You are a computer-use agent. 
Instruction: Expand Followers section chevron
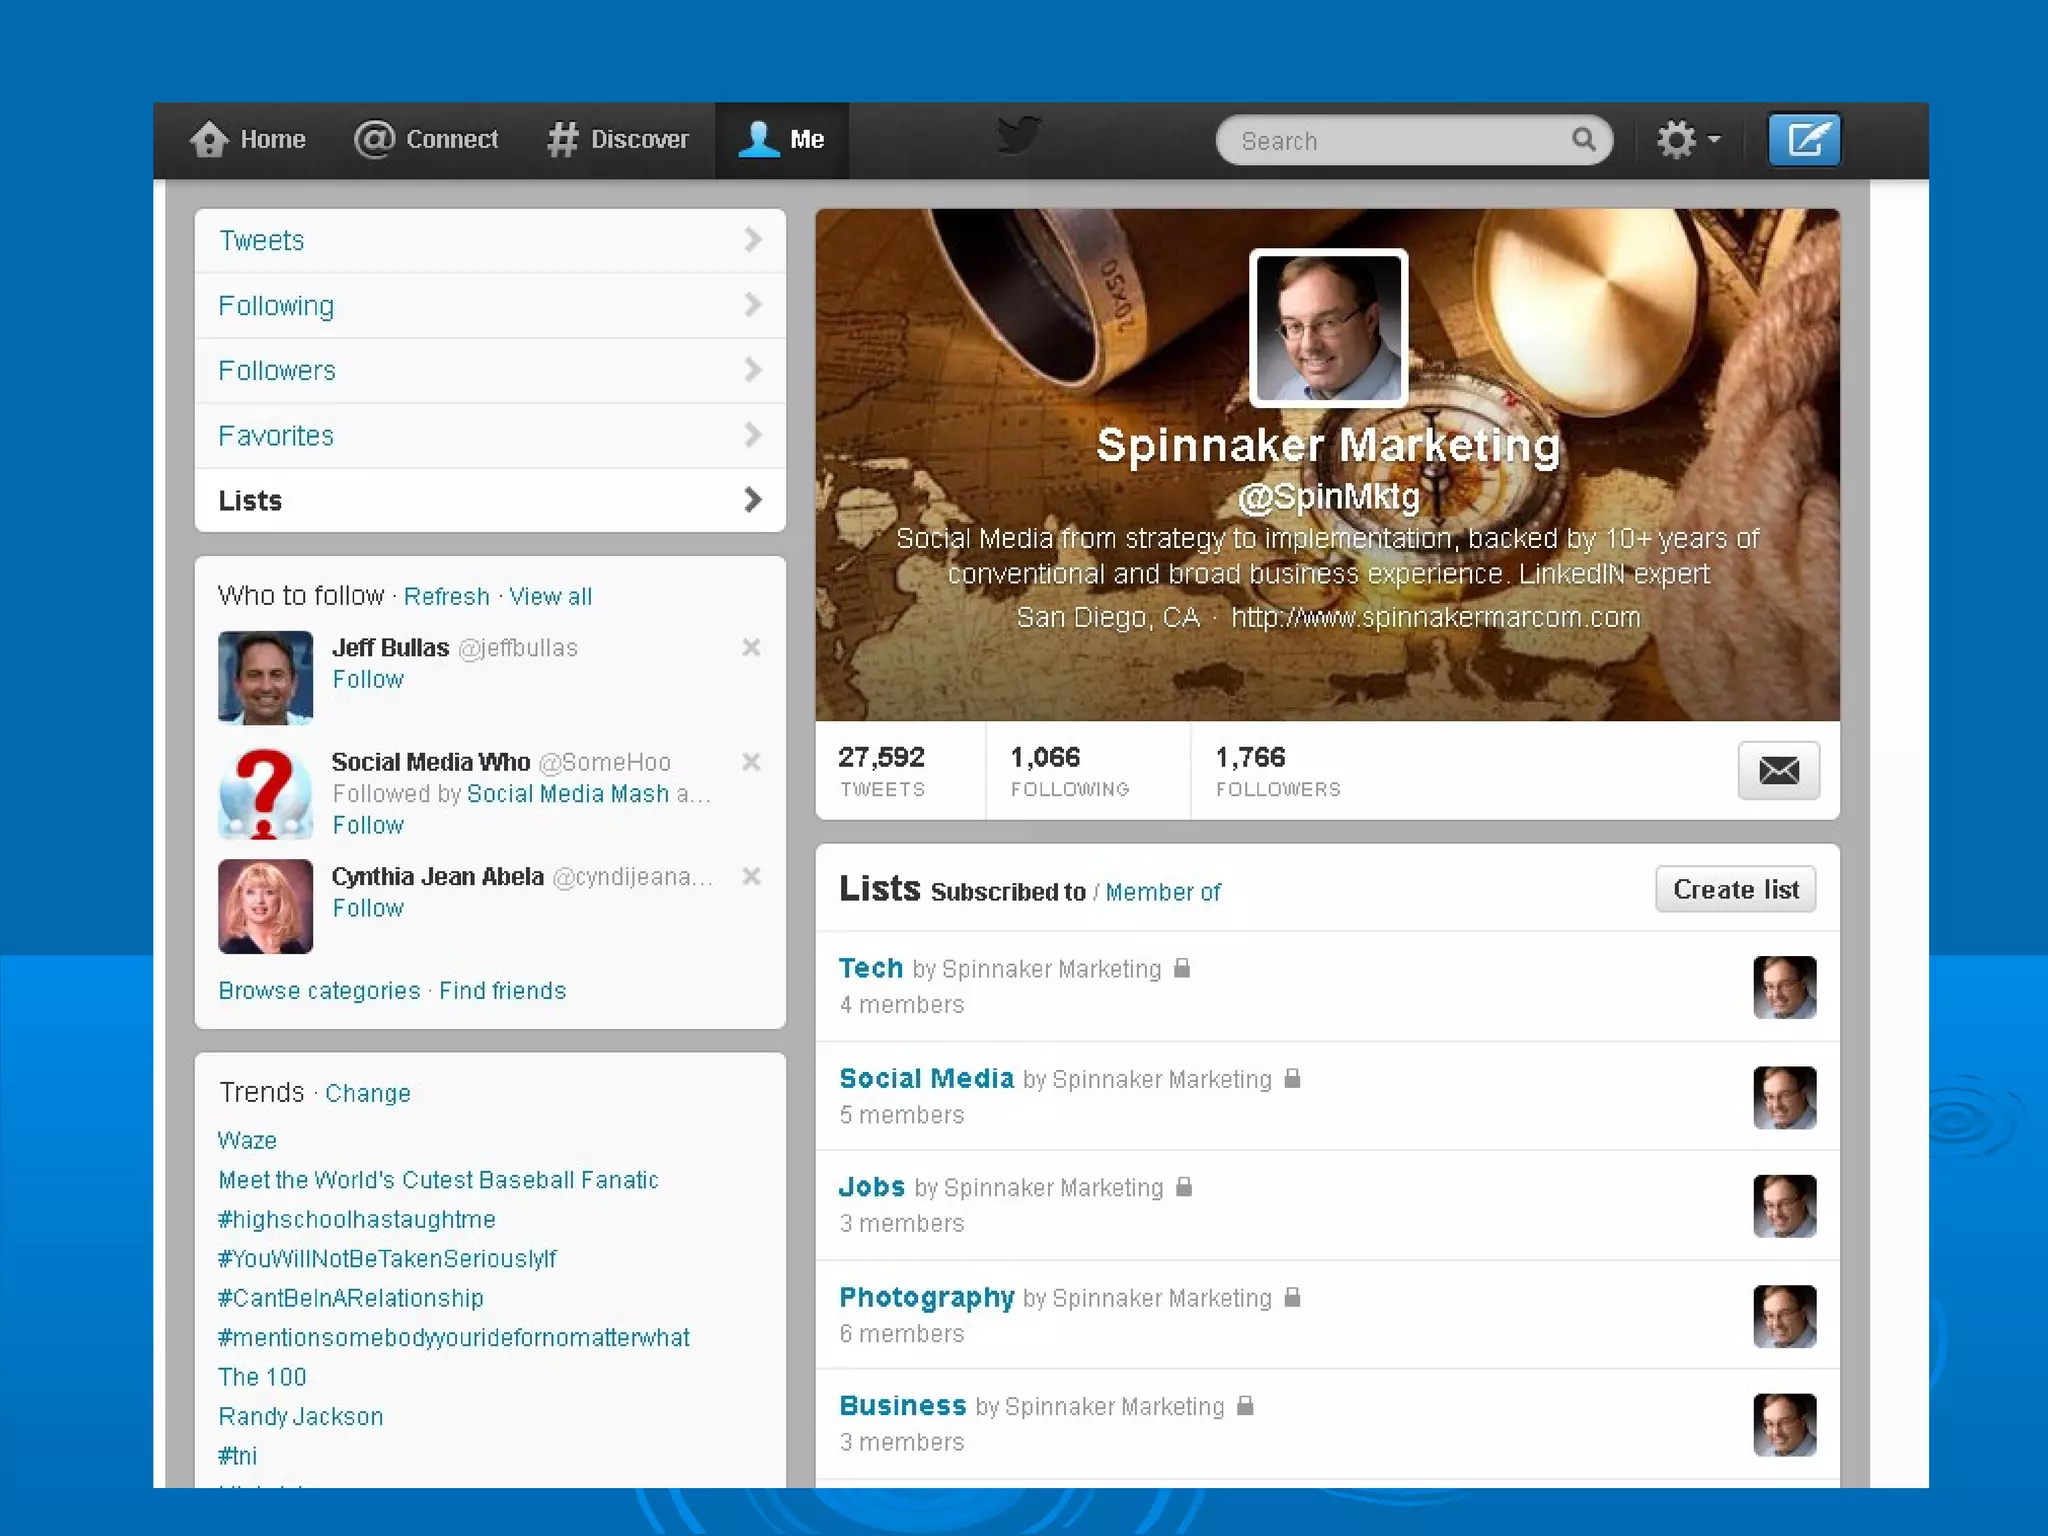(752, 370)
